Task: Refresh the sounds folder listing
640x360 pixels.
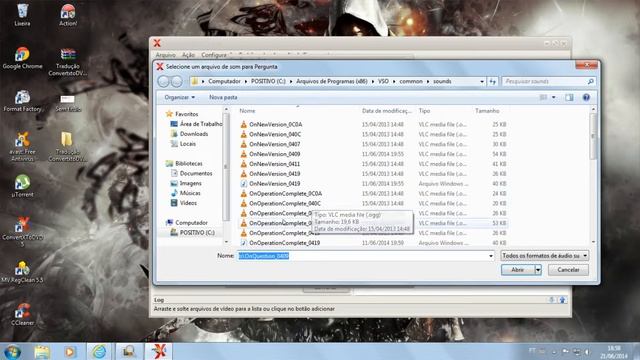Action: [493, 81]
